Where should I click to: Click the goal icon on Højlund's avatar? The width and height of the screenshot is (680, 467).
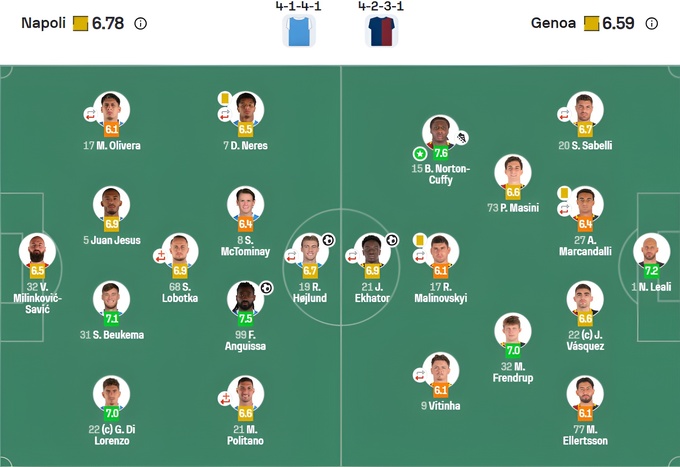click(x=327, y=240)
